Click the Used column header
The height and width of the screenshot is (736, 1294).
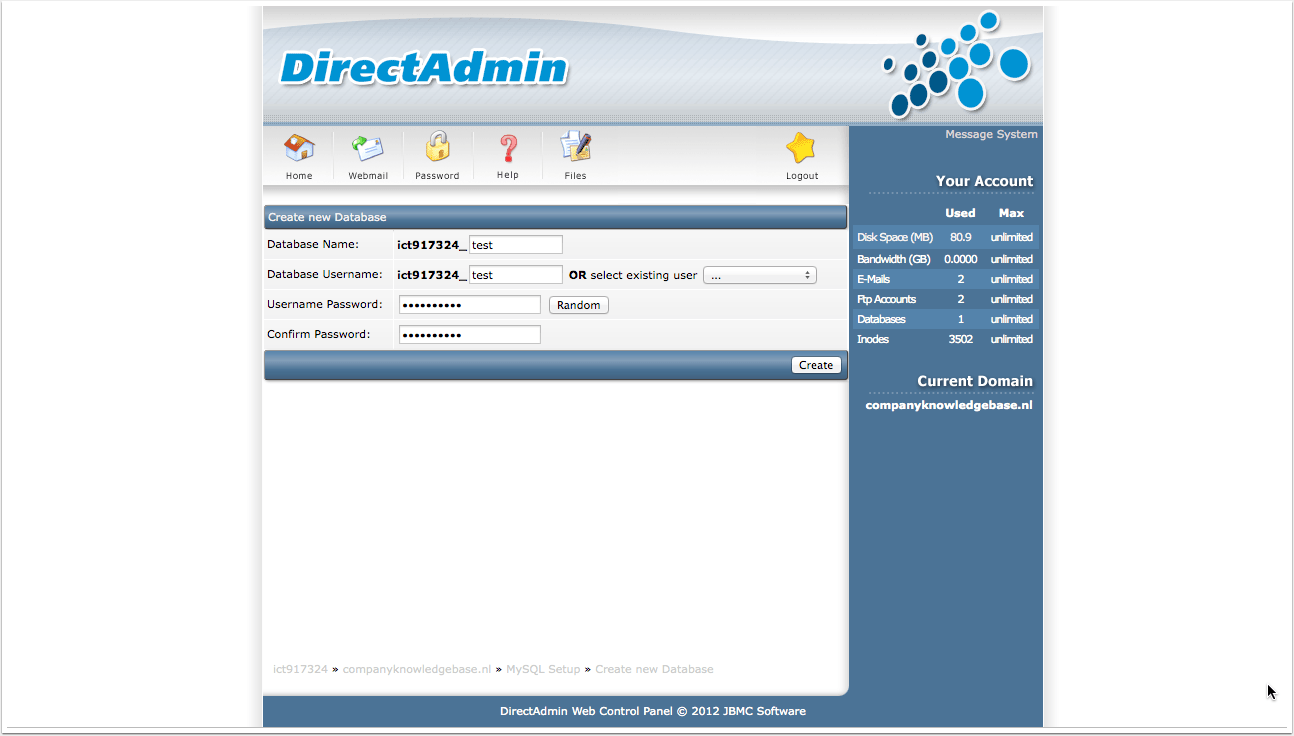coord(960,213)
